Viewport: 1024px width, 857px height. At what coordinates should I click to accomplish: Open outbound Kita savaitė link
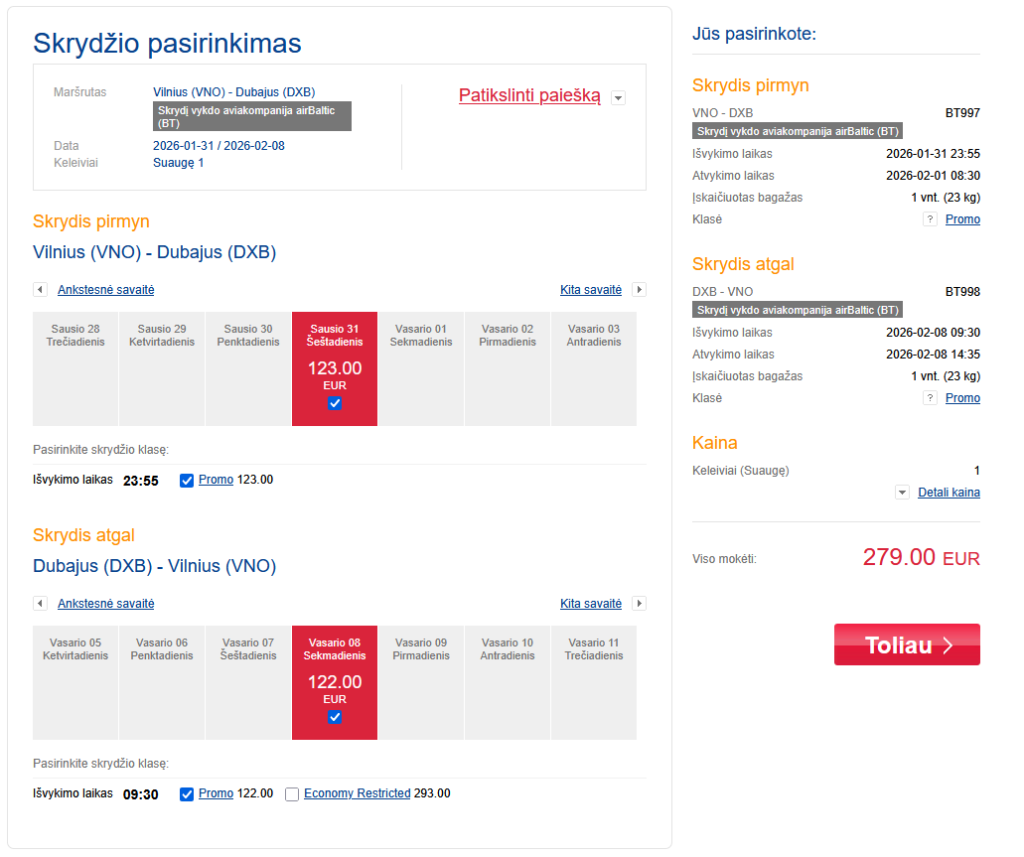[x=590, y=290]
